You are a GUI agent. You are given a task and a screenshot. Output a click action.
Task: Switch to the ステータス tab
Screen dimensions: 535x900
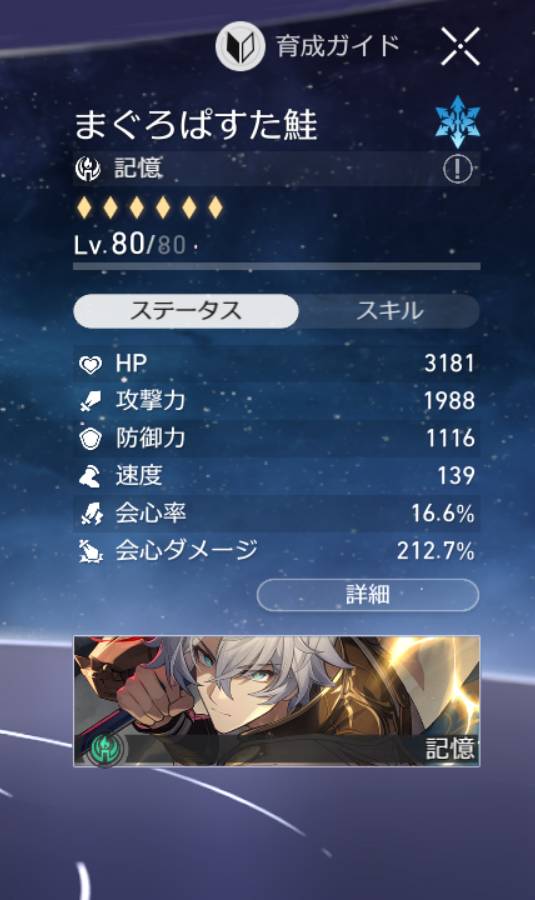coord(186,311)
